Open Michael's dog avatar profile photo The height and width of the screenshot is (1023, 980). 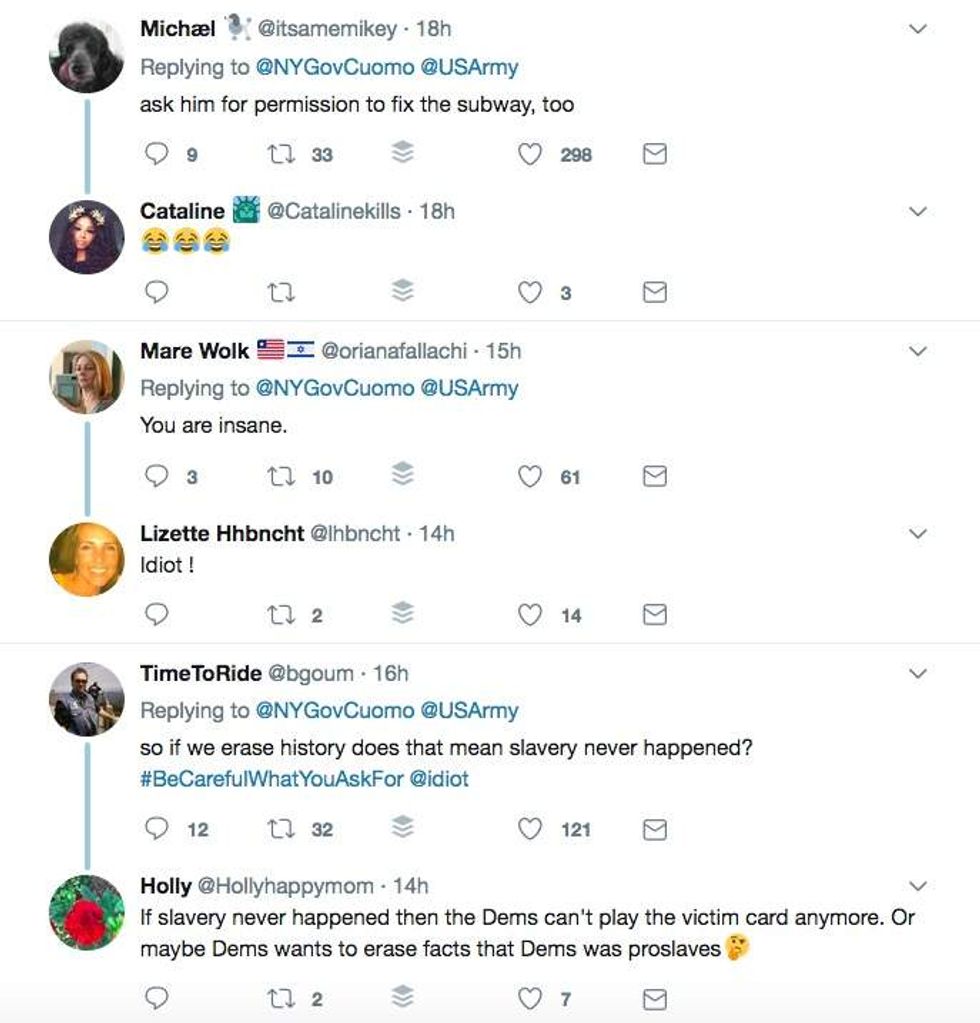click(87, 55)
